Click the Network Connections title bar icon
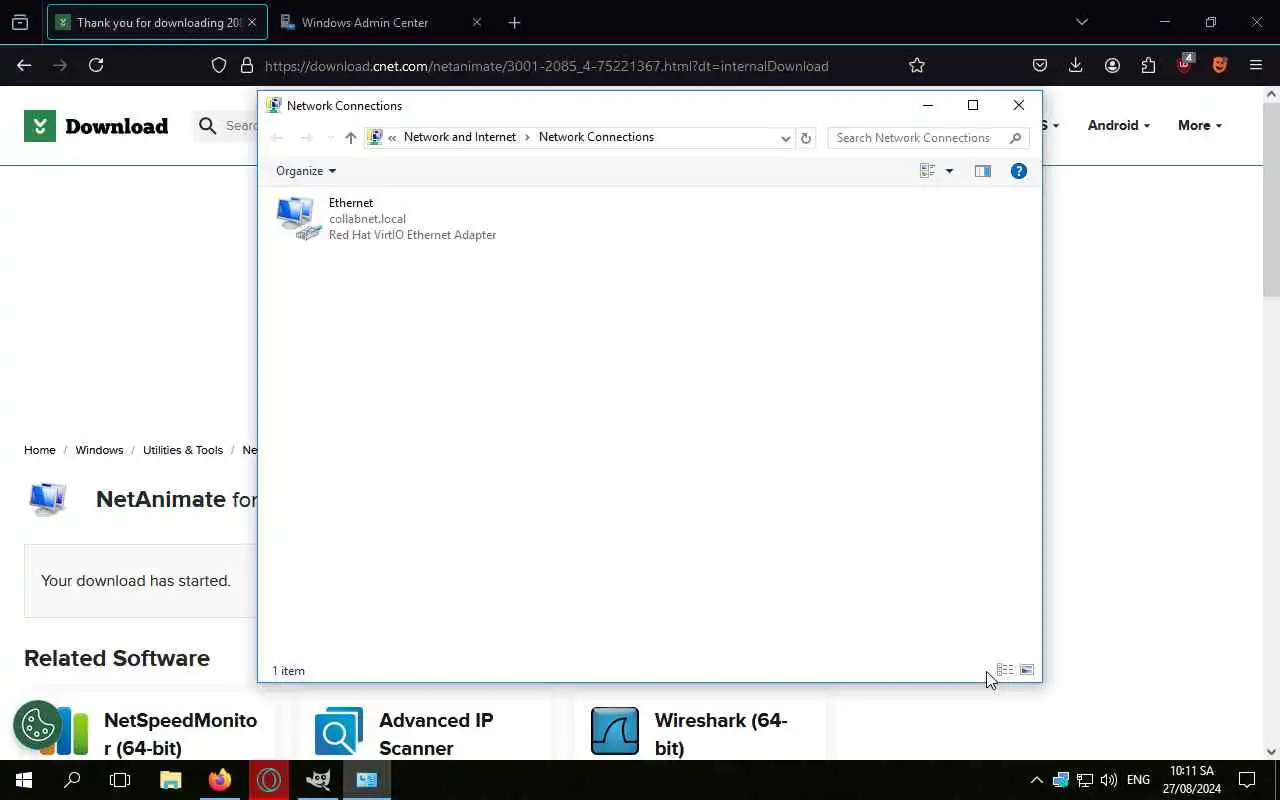Viewport: 1280px width, 800px height. (x=273, y=105)
